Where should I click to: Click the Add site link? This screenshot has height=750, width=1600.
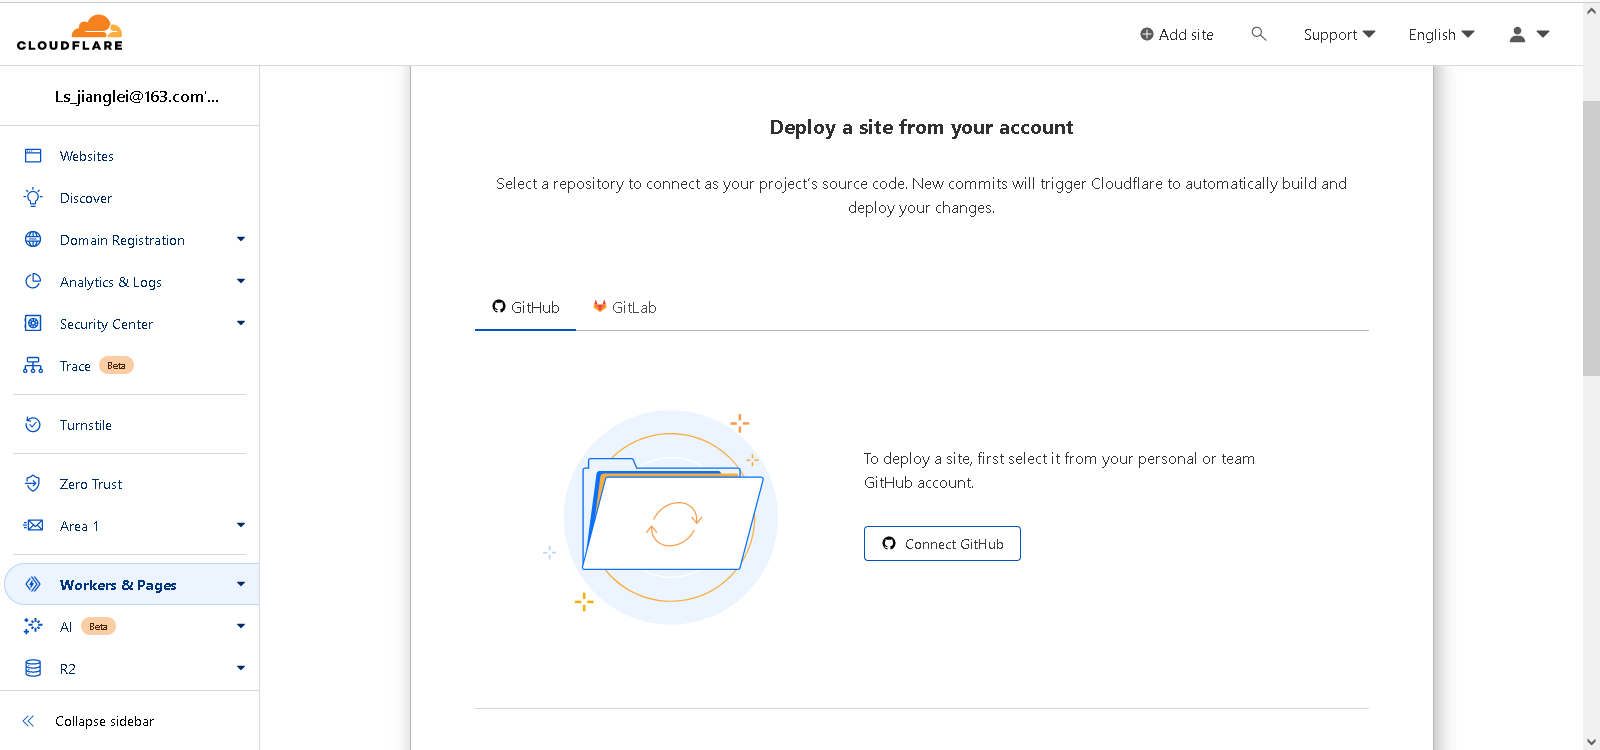click(1177, 34)
